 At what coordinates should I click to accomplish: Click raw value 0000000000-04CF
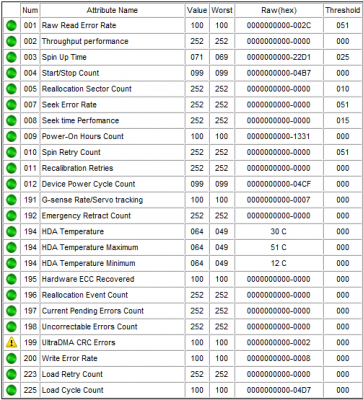tap(279, 184)
